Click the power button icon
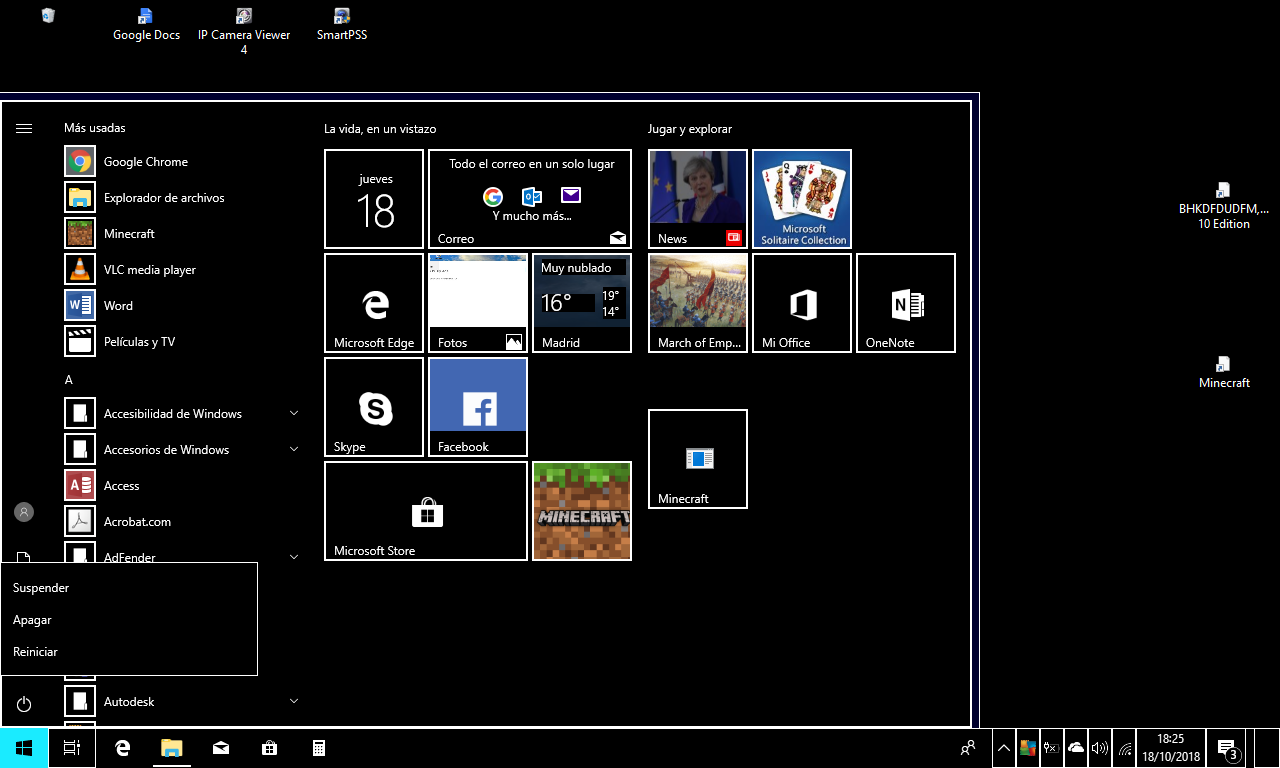The image size is (1280, 768). coord(24,704)
